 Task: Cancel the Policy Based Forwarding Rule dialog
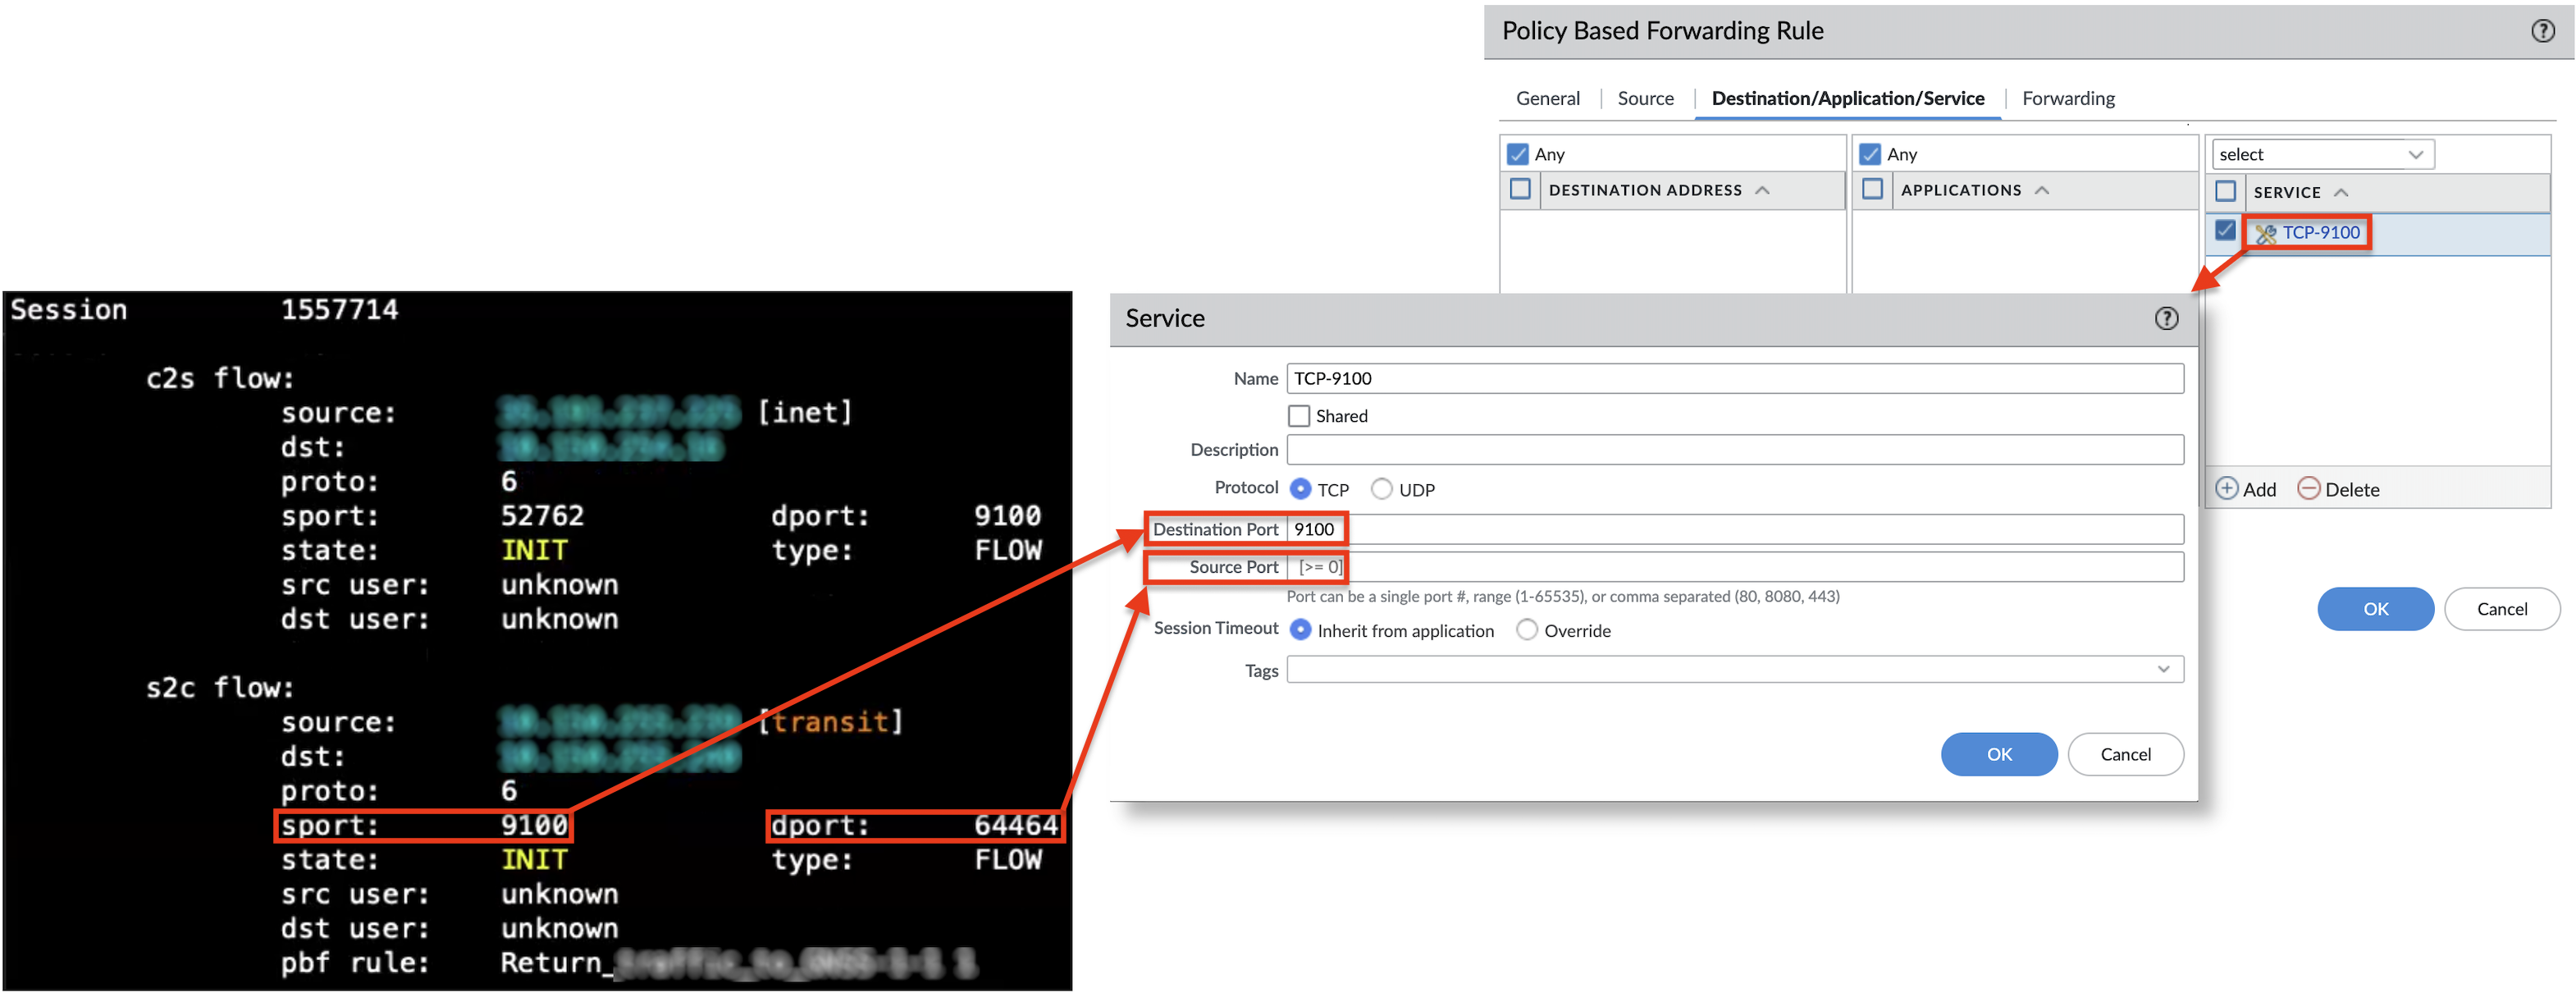(x=2501, y=609)
